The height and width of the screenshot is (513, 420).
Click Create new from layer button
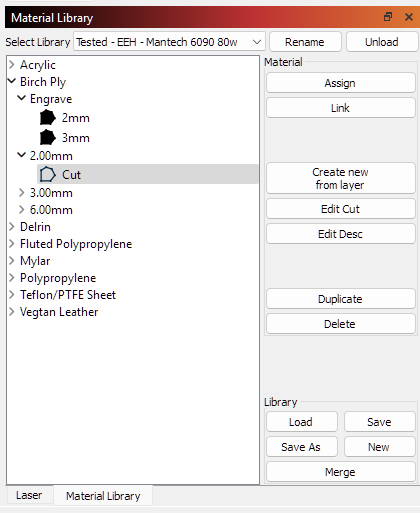pos(340,178)
